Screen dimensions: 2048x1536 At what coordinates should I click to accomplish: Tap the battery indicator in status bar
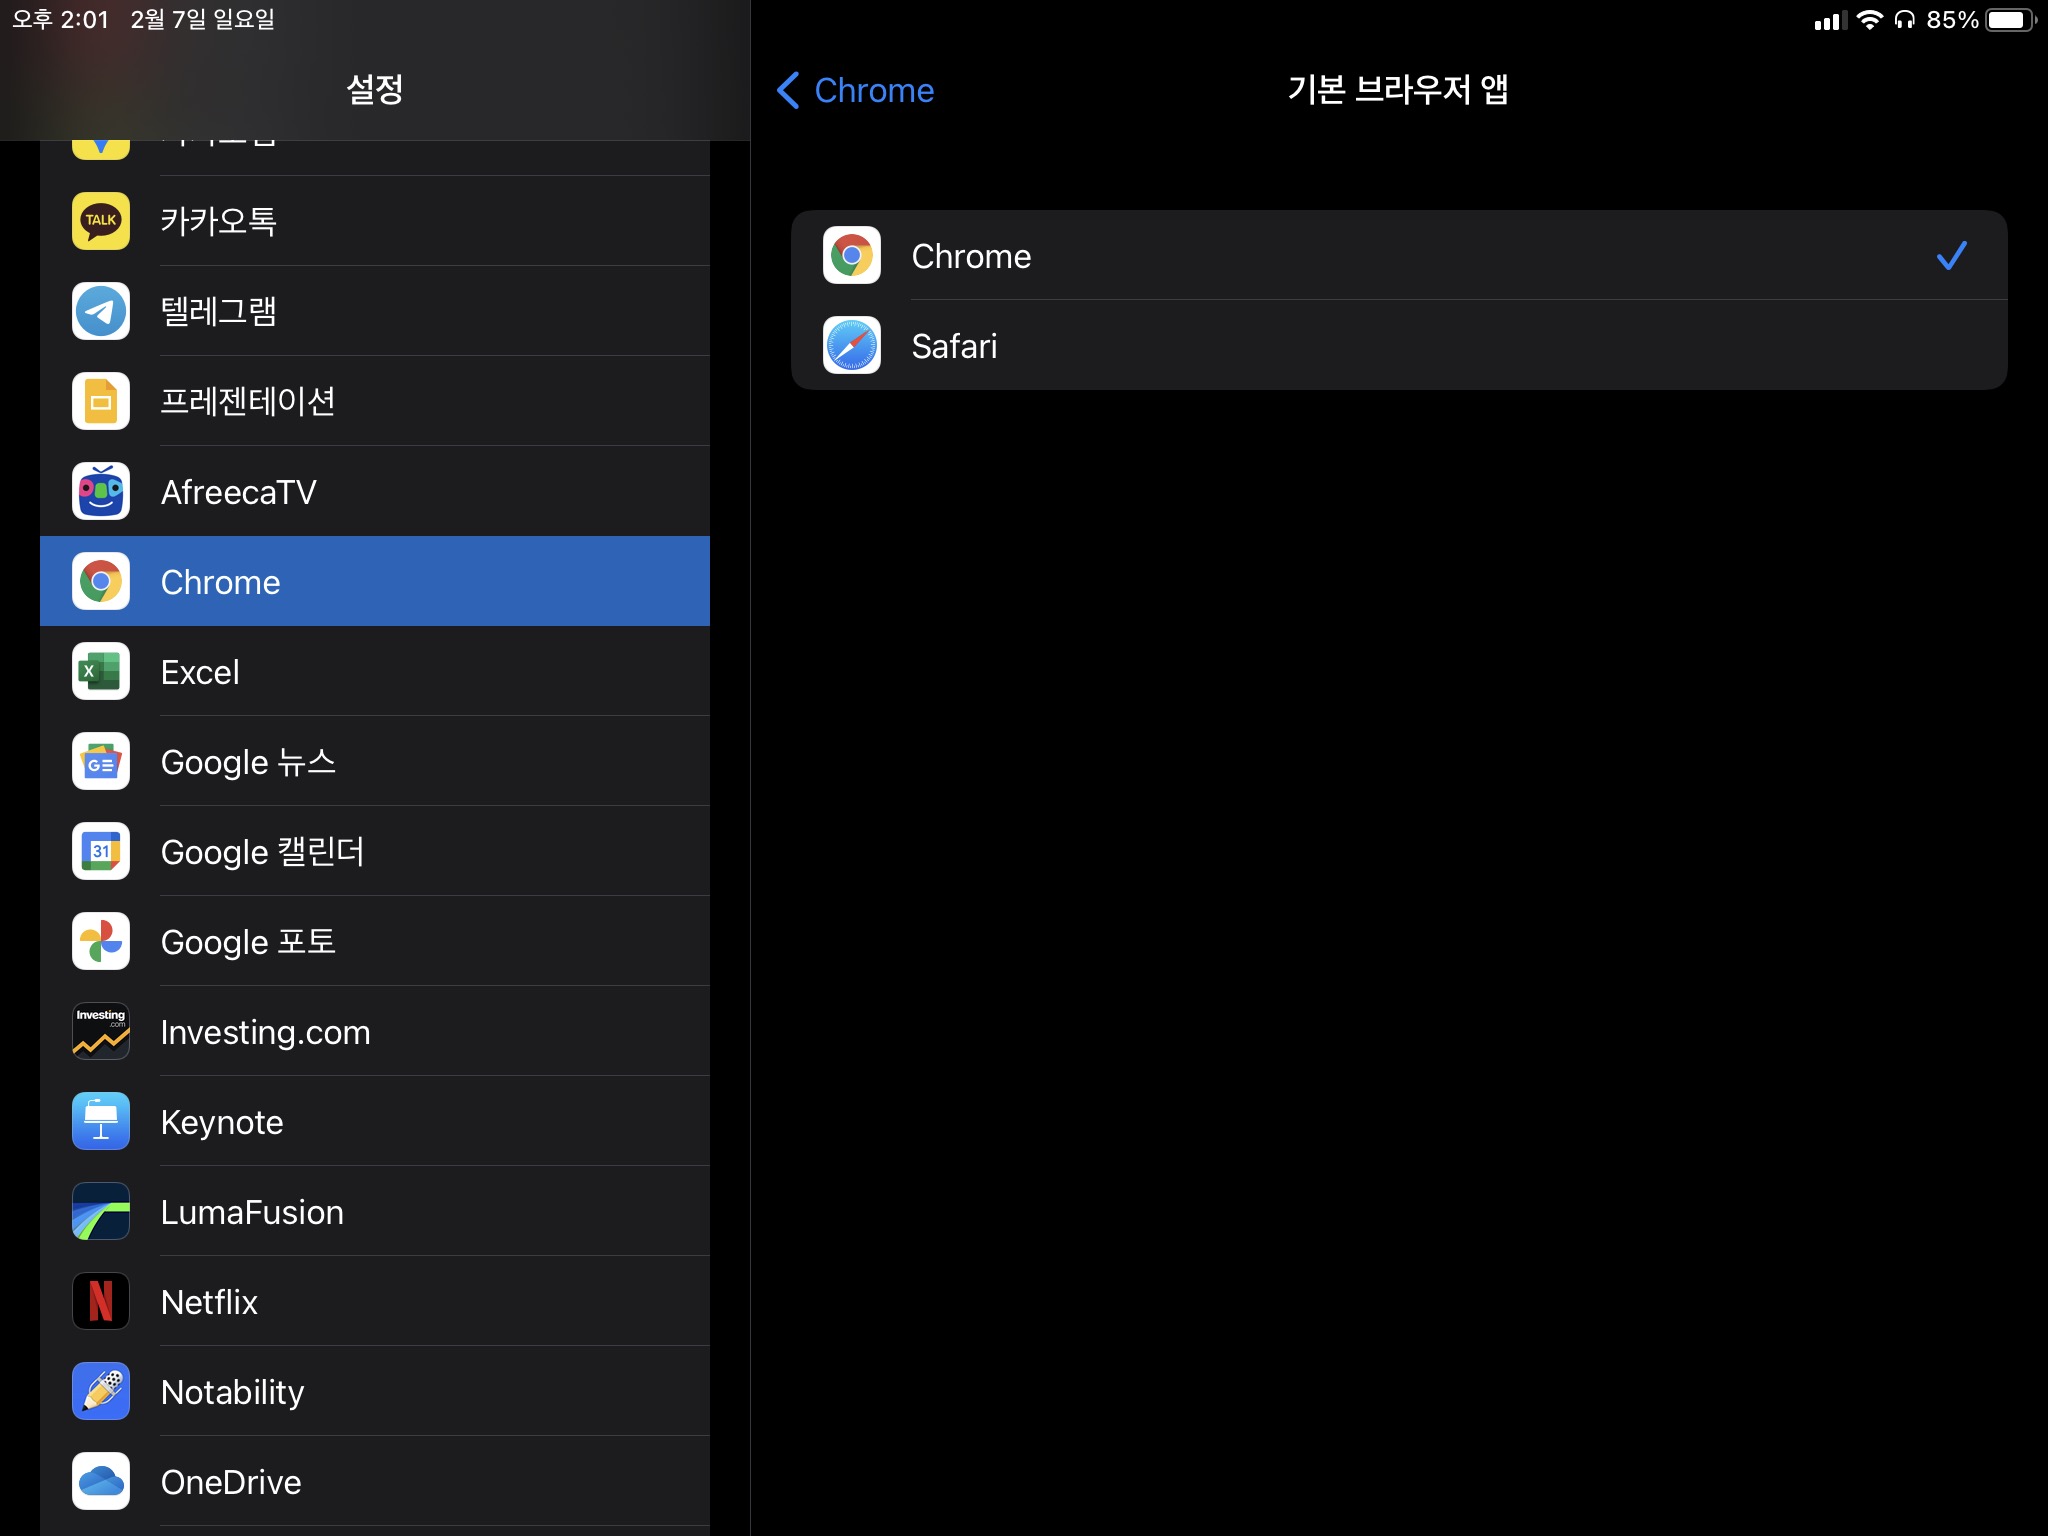pyautogui.click(x=2009, y=20)
